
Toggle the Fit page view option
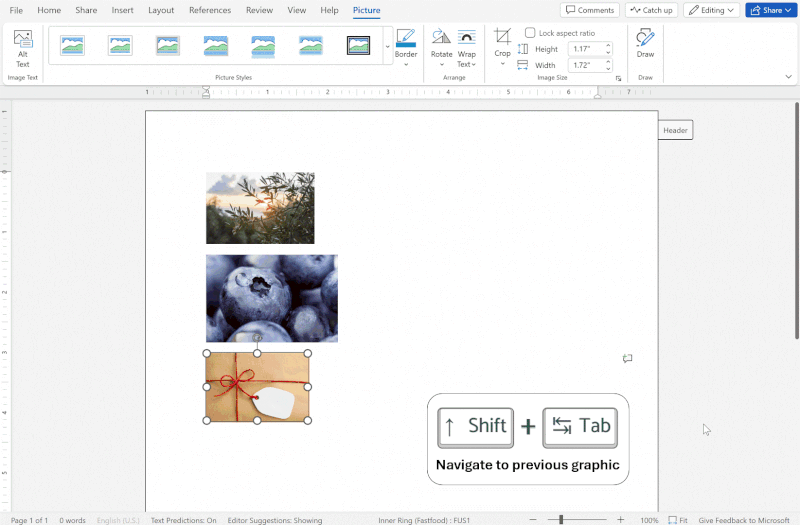677,520
